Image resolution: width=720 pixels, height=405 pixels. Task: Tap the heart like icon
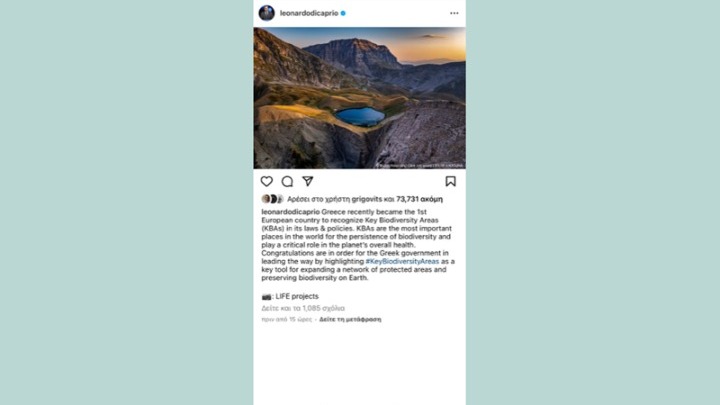(267, 181)
